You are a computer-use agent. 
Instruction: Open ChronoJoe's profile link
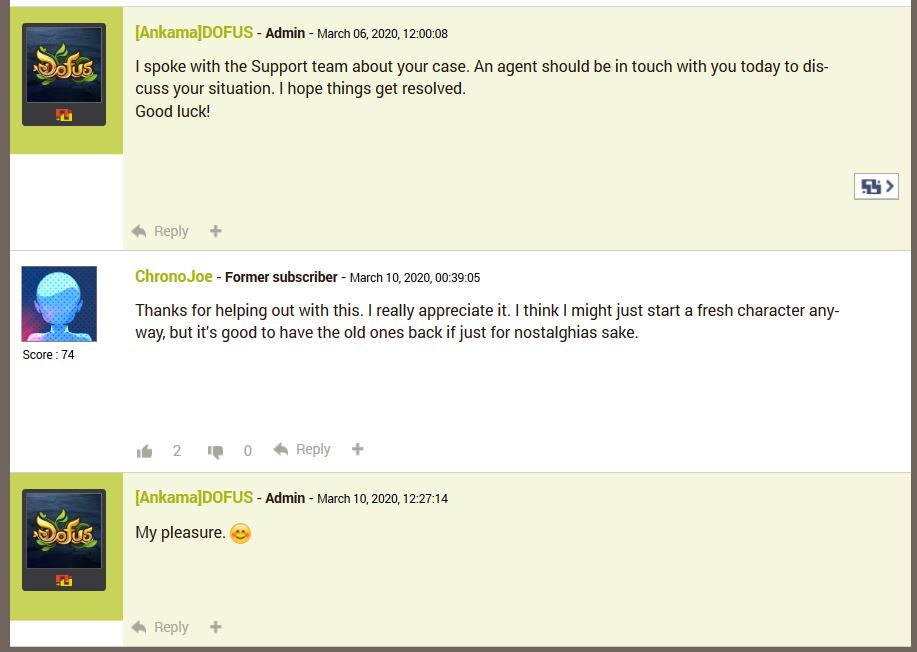pos(174,276)
